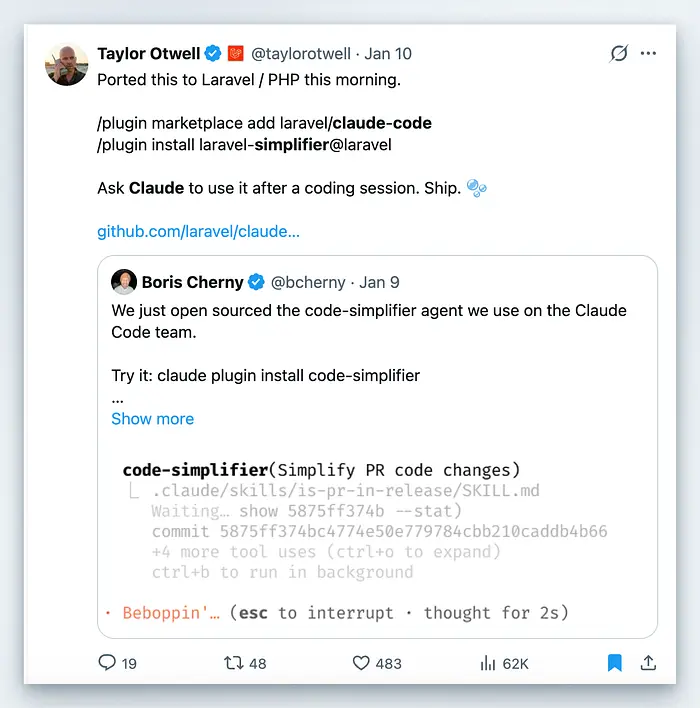This screenshot has width=700, height=708.
Task: Open the @taylorotwell handle link
Action: click(305, 54)
